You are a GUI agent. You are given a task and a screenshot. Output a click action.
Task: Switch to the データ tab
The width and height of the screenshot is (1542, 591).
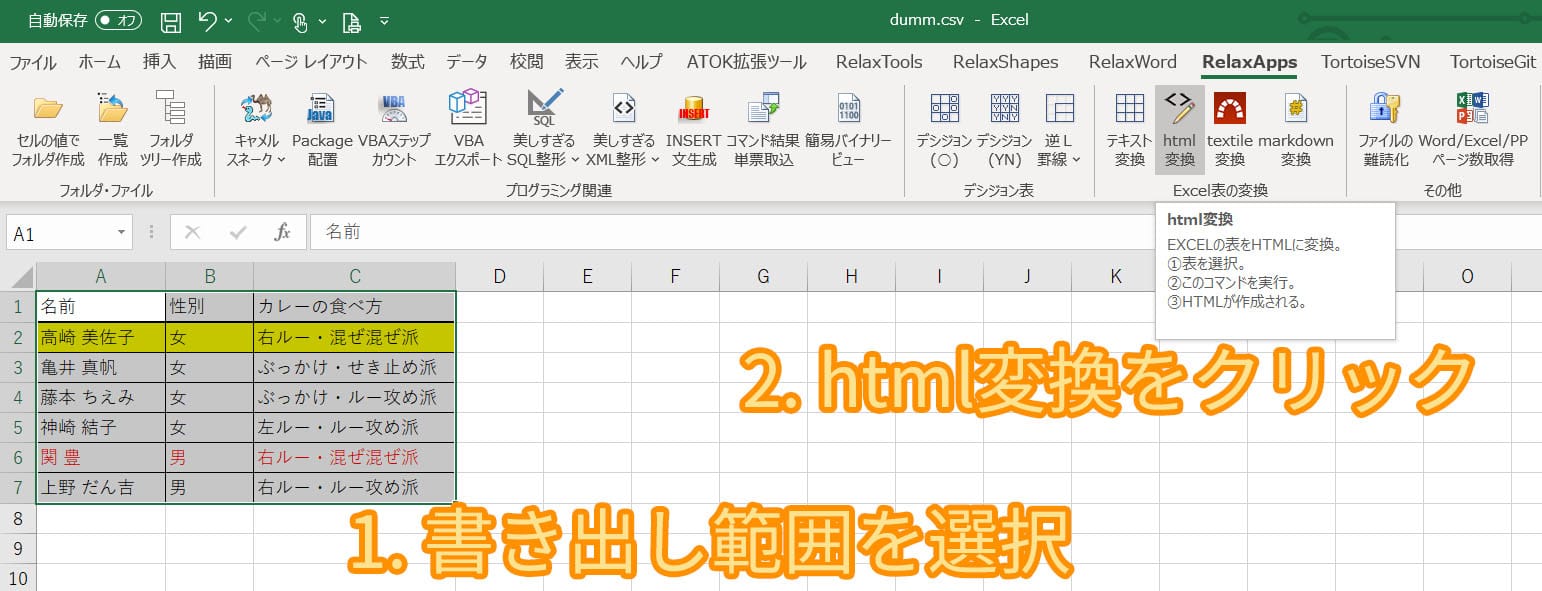point(467,62)
